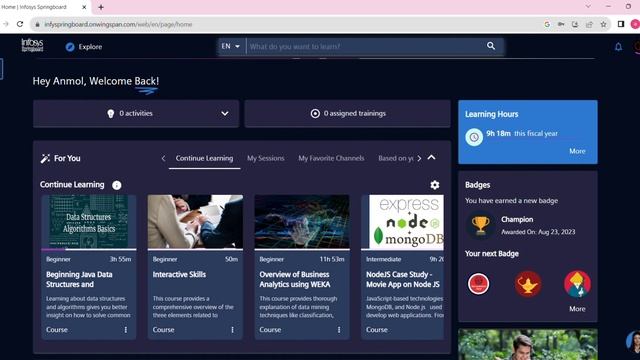Click the Champion trophy badge icon
Screen dimensions: 640x360
(480, 225)
